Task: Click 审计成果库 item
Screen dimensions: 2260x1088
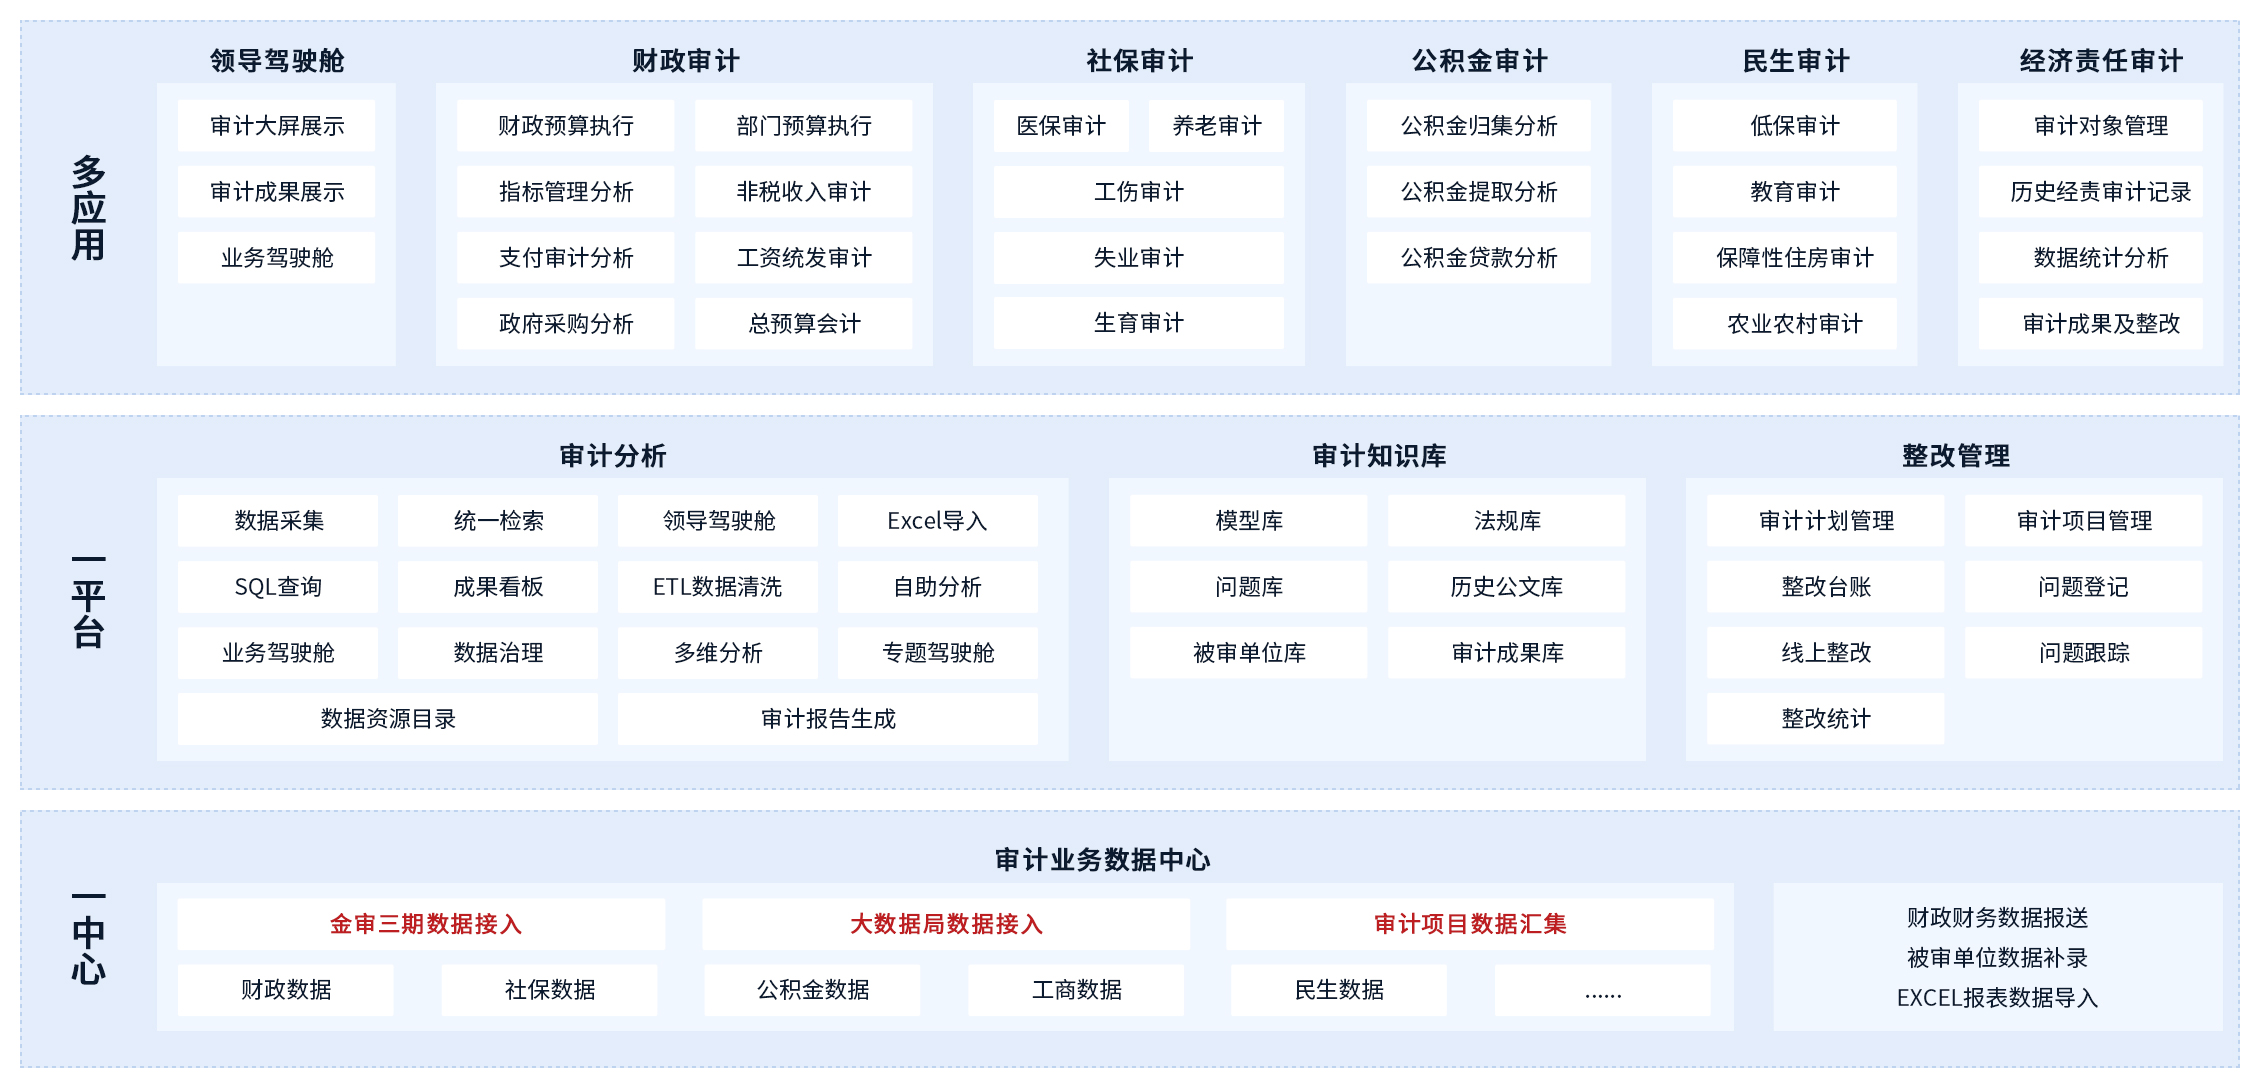Action: [1506, 653]
